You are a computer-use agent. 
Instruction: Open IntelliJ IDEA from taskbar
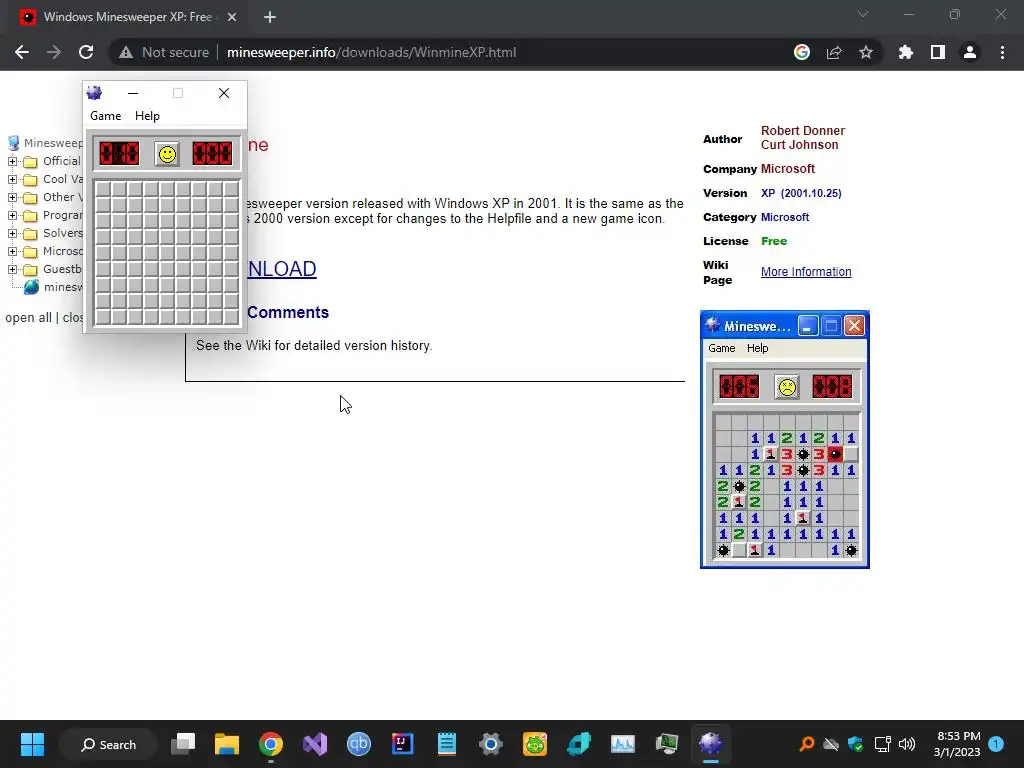tap(402, 744)
